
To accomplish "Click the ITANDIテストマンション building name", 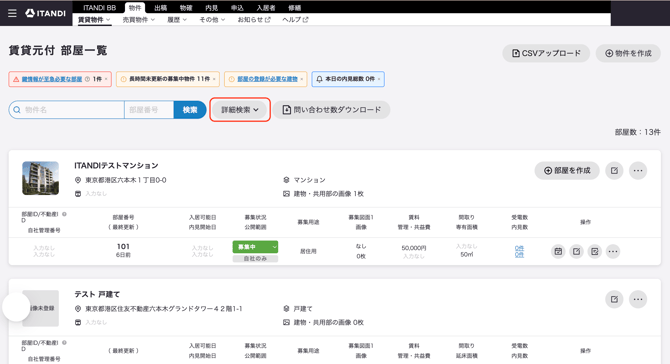I will pos(116,165).
